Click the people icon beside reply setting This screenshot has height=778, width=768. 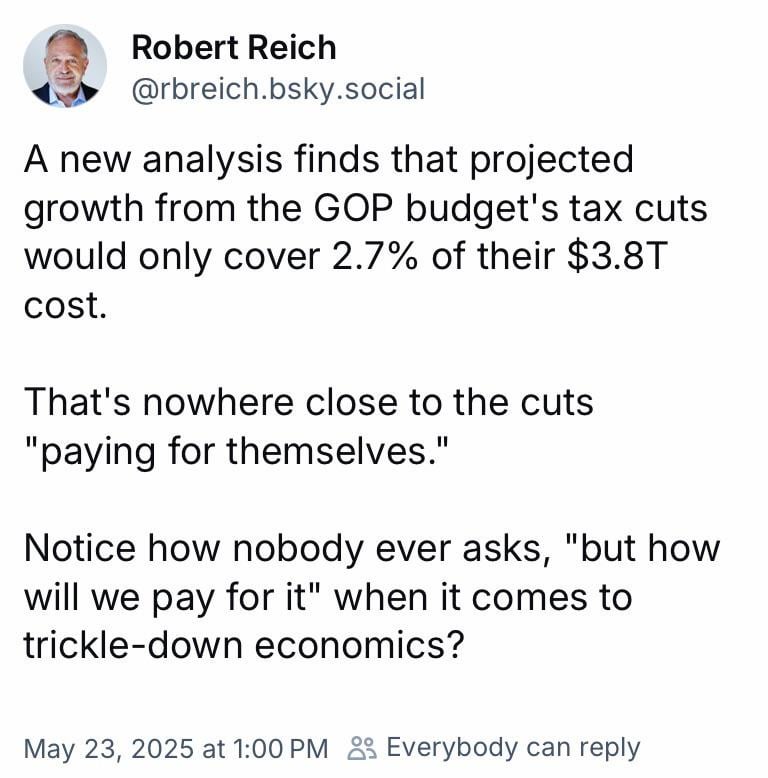pyautogui.click(x=362, y=747)
